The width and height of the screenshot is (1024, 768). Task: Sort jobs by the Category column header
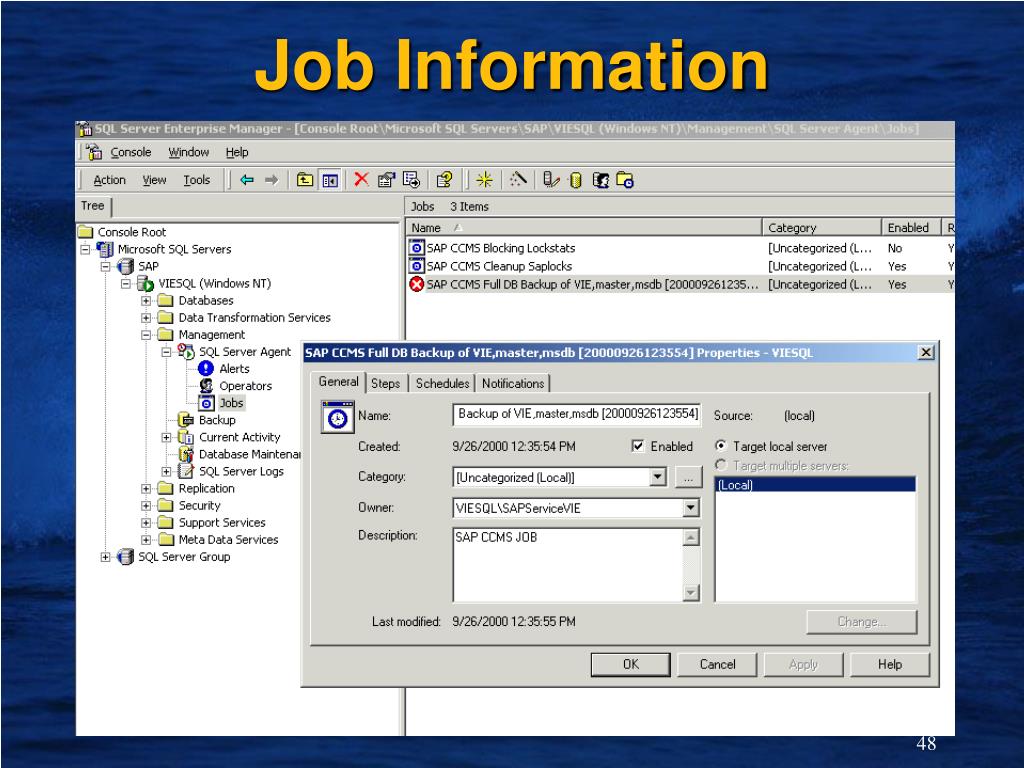(822, 227)
